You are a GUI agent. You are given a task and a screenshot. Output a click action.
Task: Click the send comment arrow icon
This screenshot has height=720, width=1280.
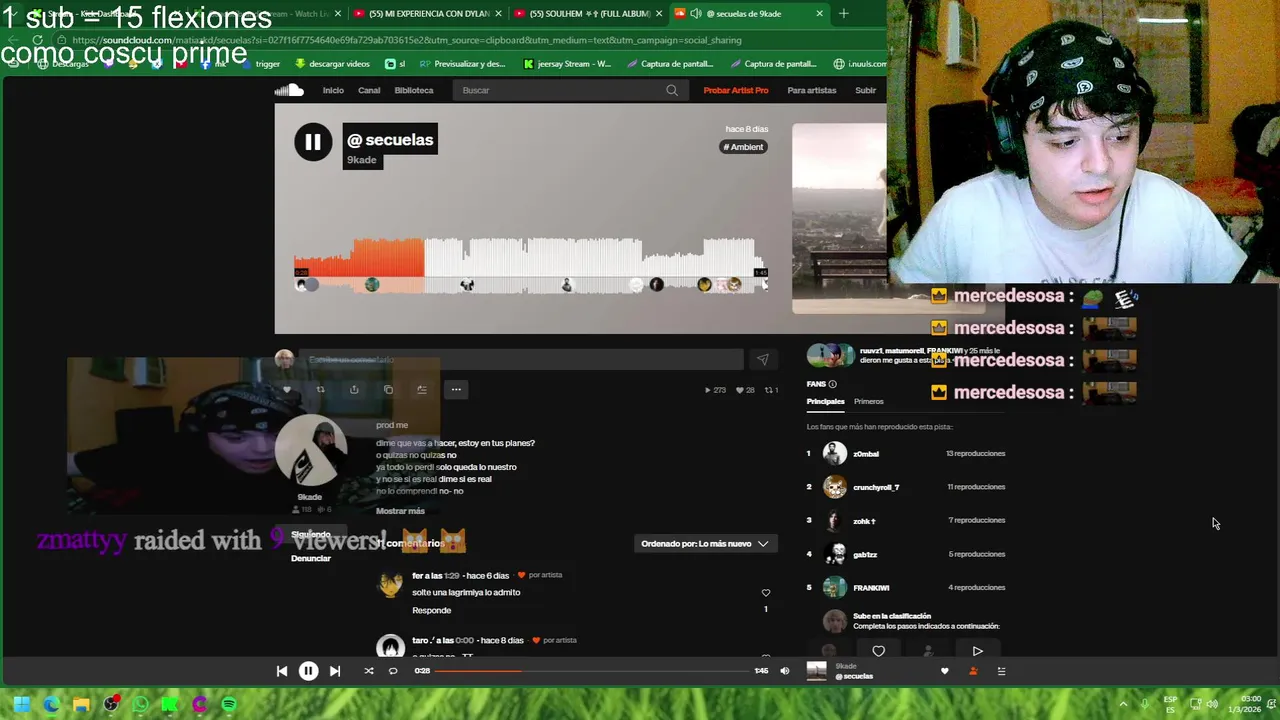762,359
